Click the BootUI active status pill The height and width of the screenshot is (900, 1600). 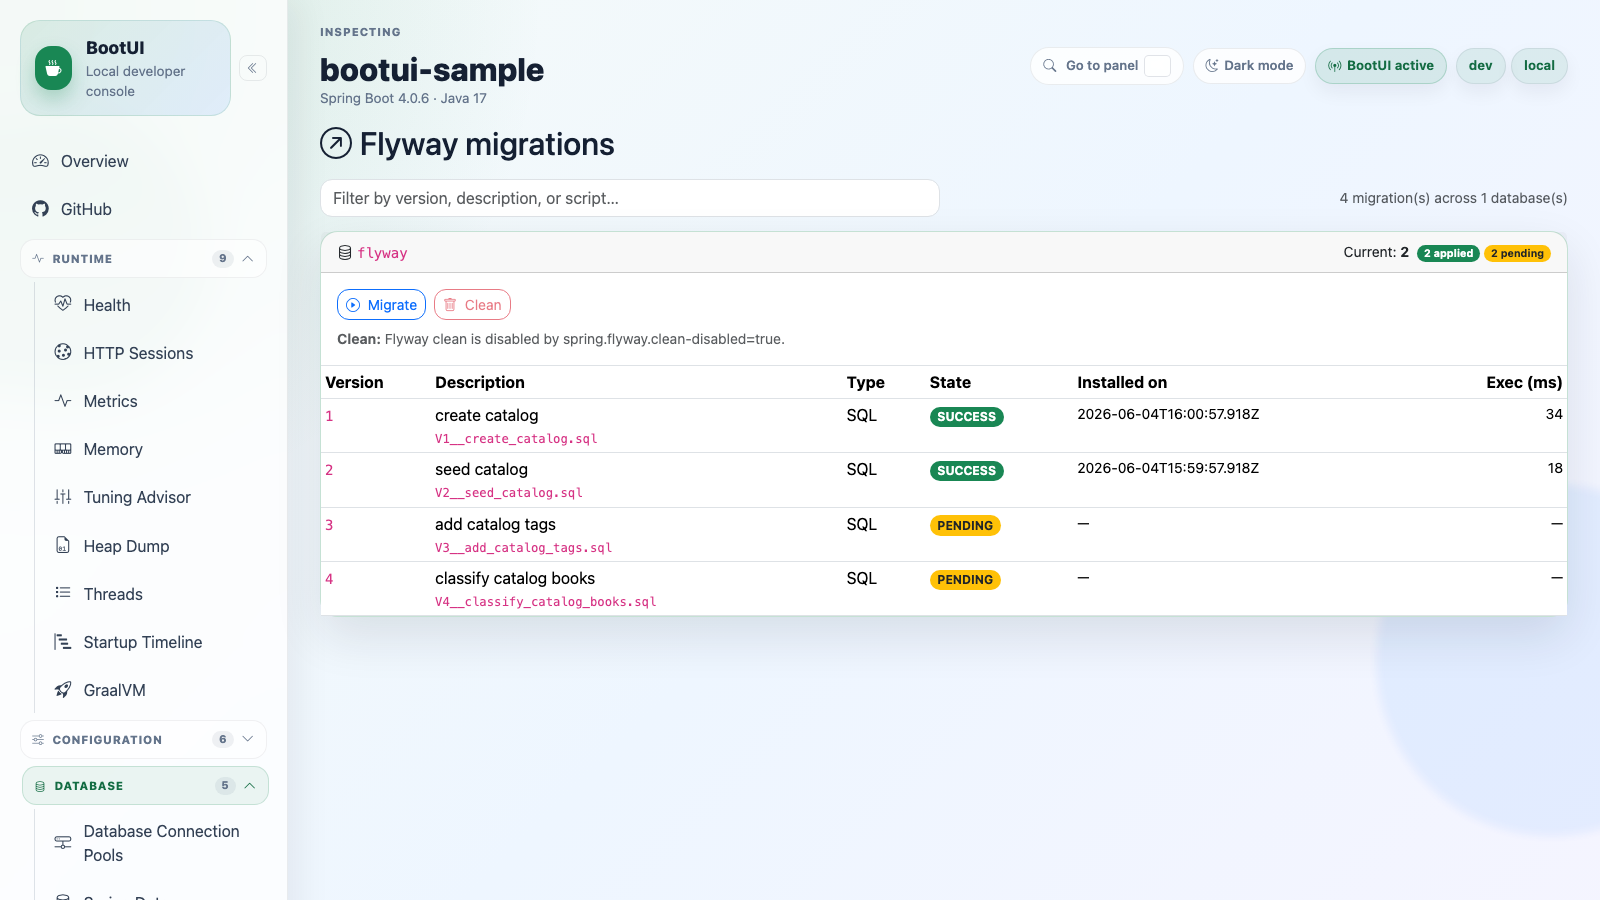pos(1380,66)
